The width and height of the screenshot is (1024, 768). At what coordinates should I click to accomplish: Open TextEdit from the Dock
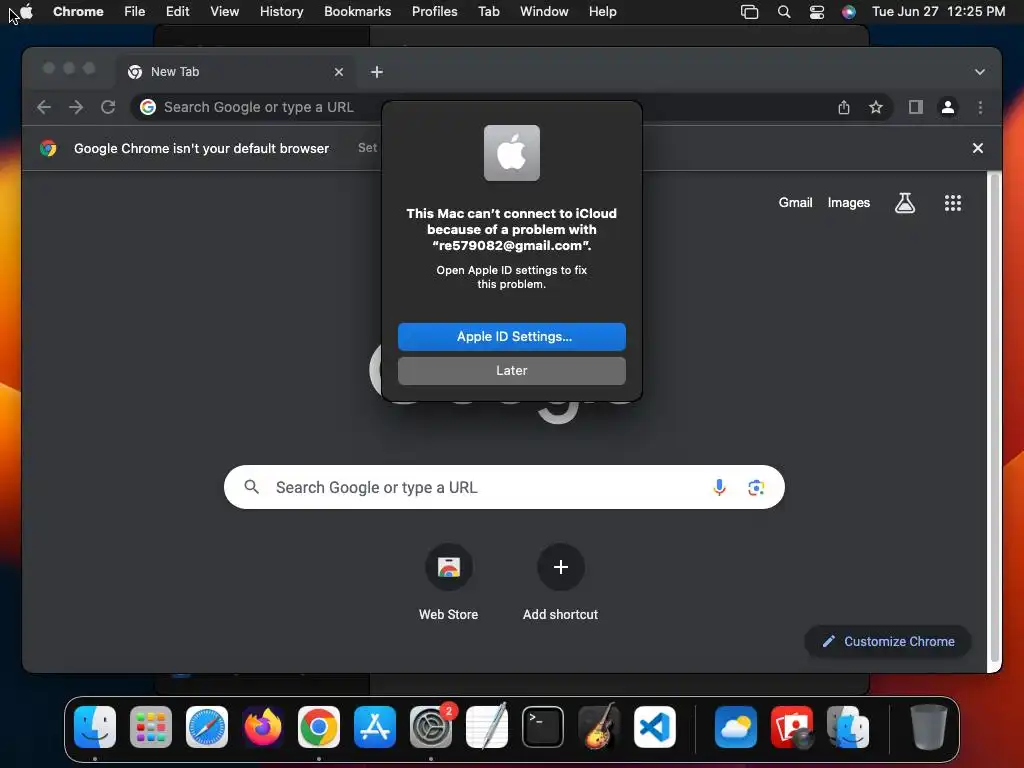tap(487, 726)
